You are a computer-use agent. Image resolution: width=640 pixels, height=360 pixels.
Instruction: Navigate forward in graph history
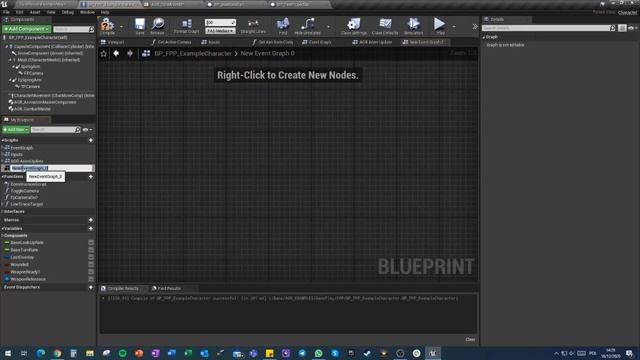pyautogui.click(x=130, y=53)
